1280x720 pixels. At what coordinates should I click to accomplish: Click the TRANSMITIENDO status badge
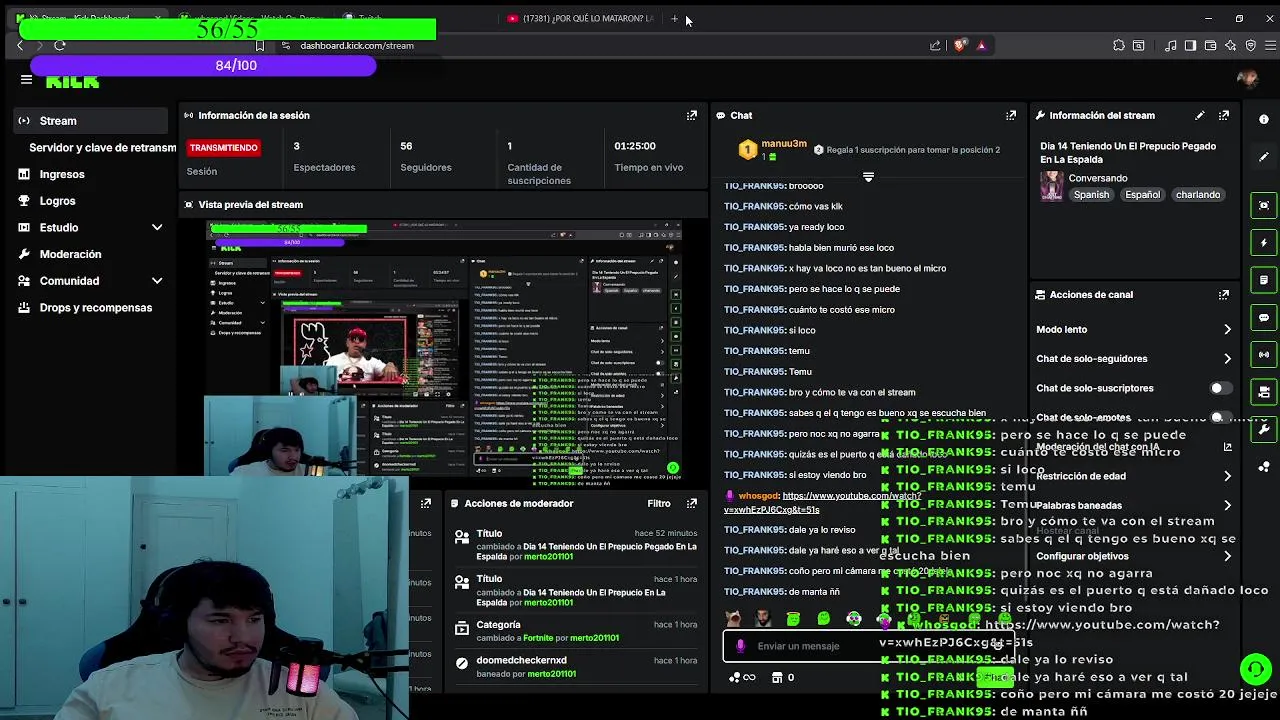[223, 148]
